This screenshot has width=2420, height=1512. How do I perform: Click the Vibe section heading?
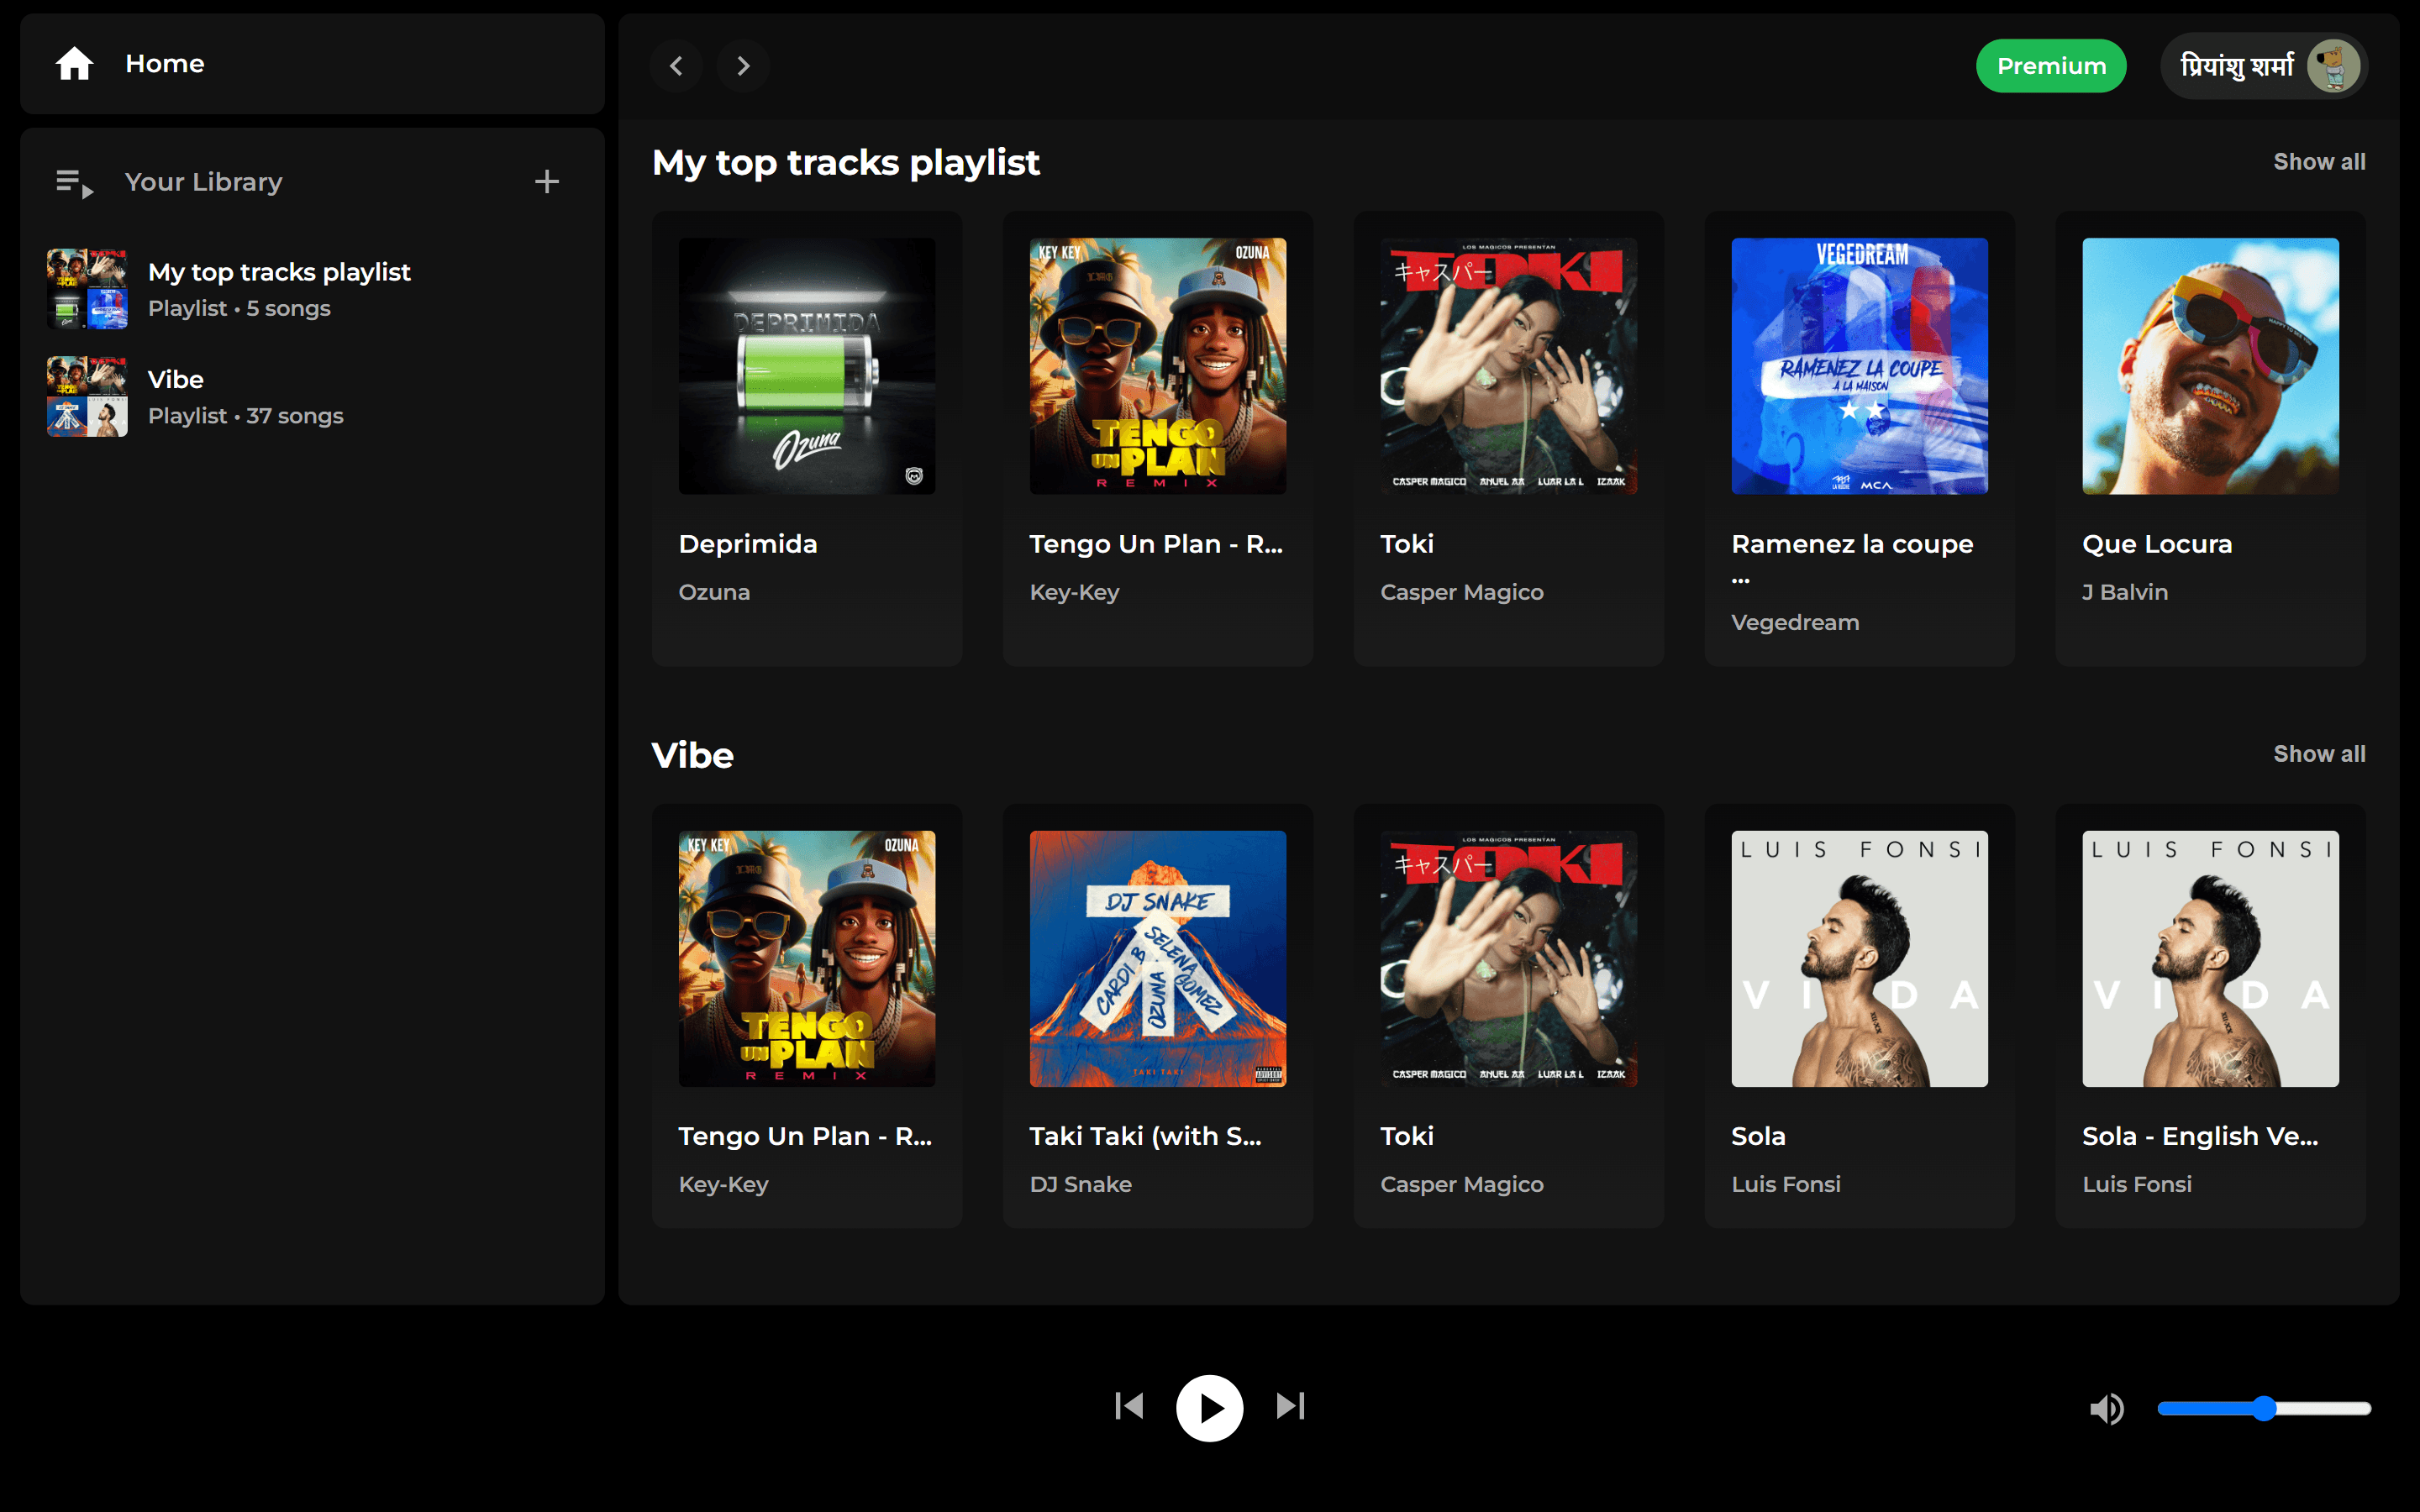(692, 755)
